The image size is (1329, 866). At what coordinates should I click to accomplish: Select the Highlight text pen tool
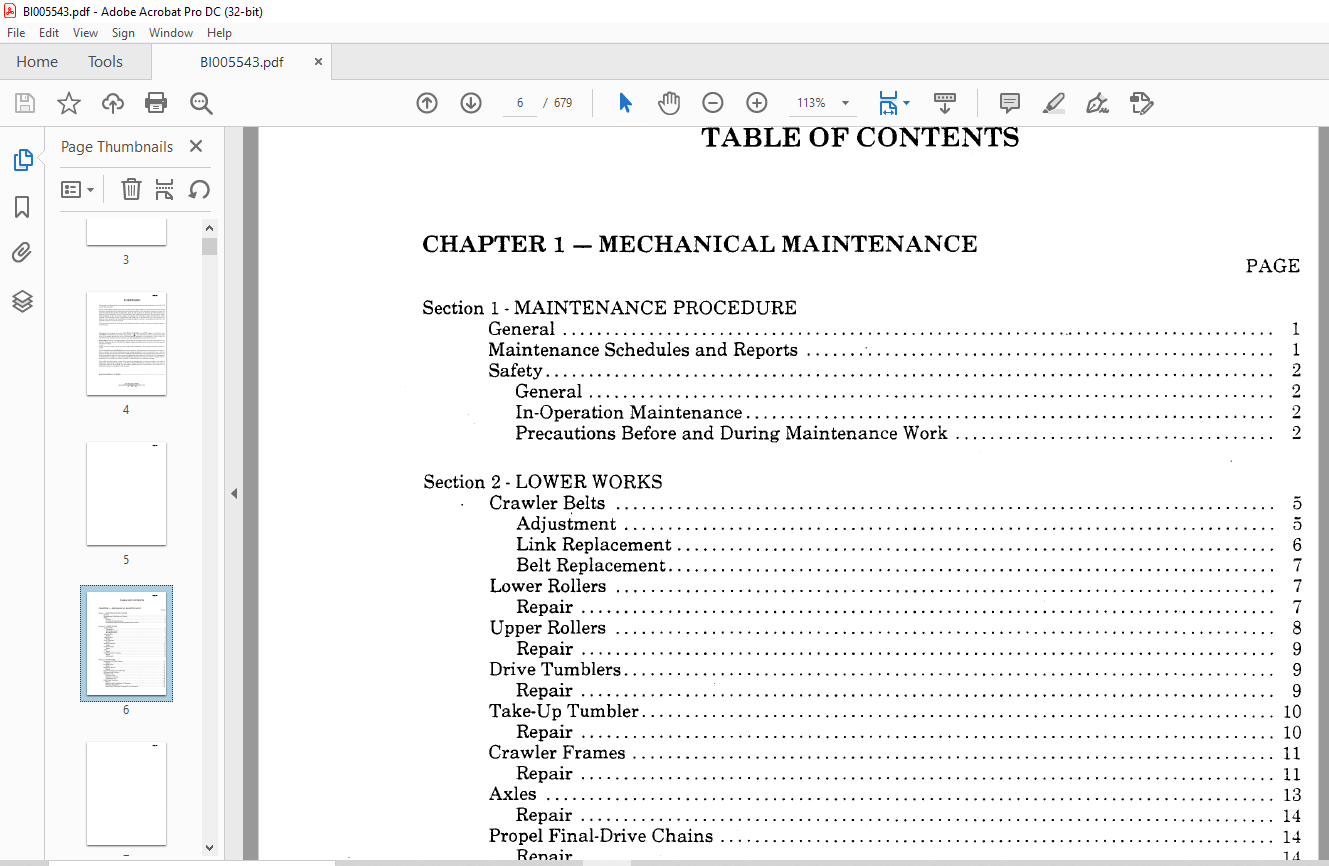point(1054,103)
